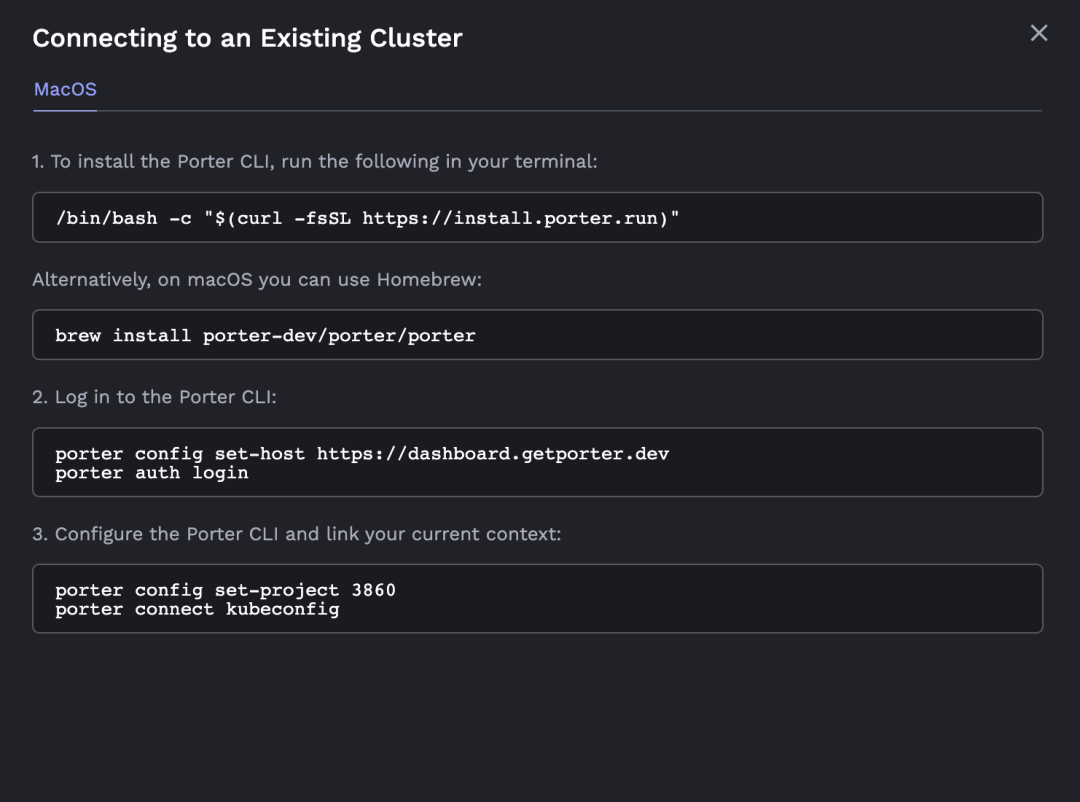Click the project number 3860
Screen dimensions: 1080x802
point(374,590)
